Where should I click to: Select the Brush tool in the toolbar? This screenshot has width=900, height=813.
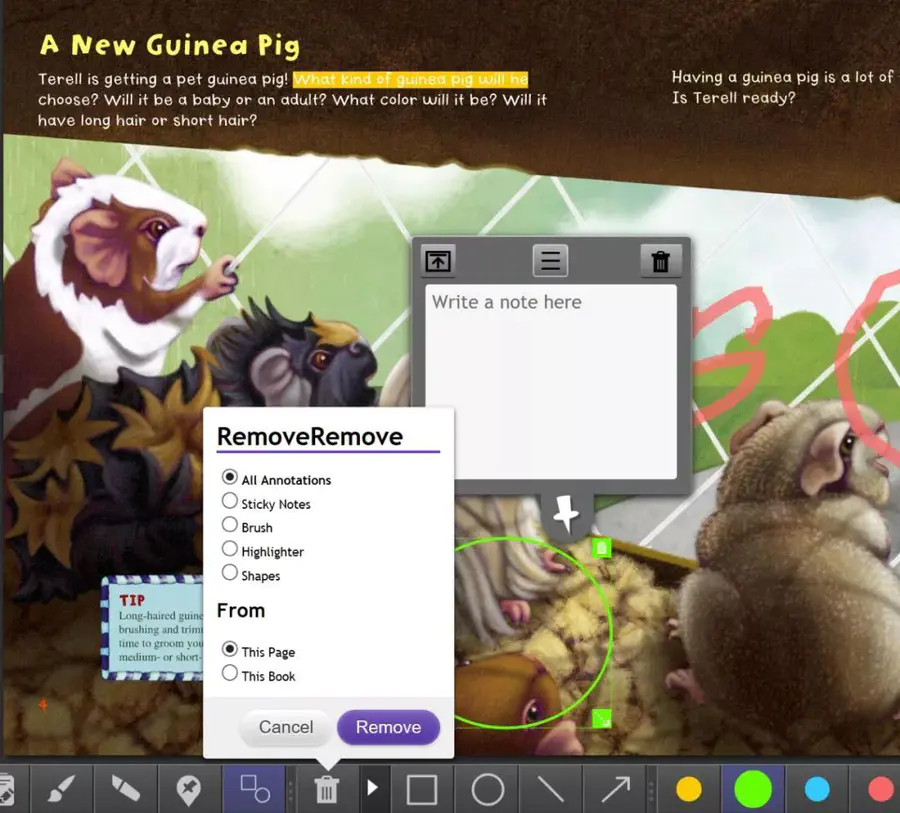[61, 790]
